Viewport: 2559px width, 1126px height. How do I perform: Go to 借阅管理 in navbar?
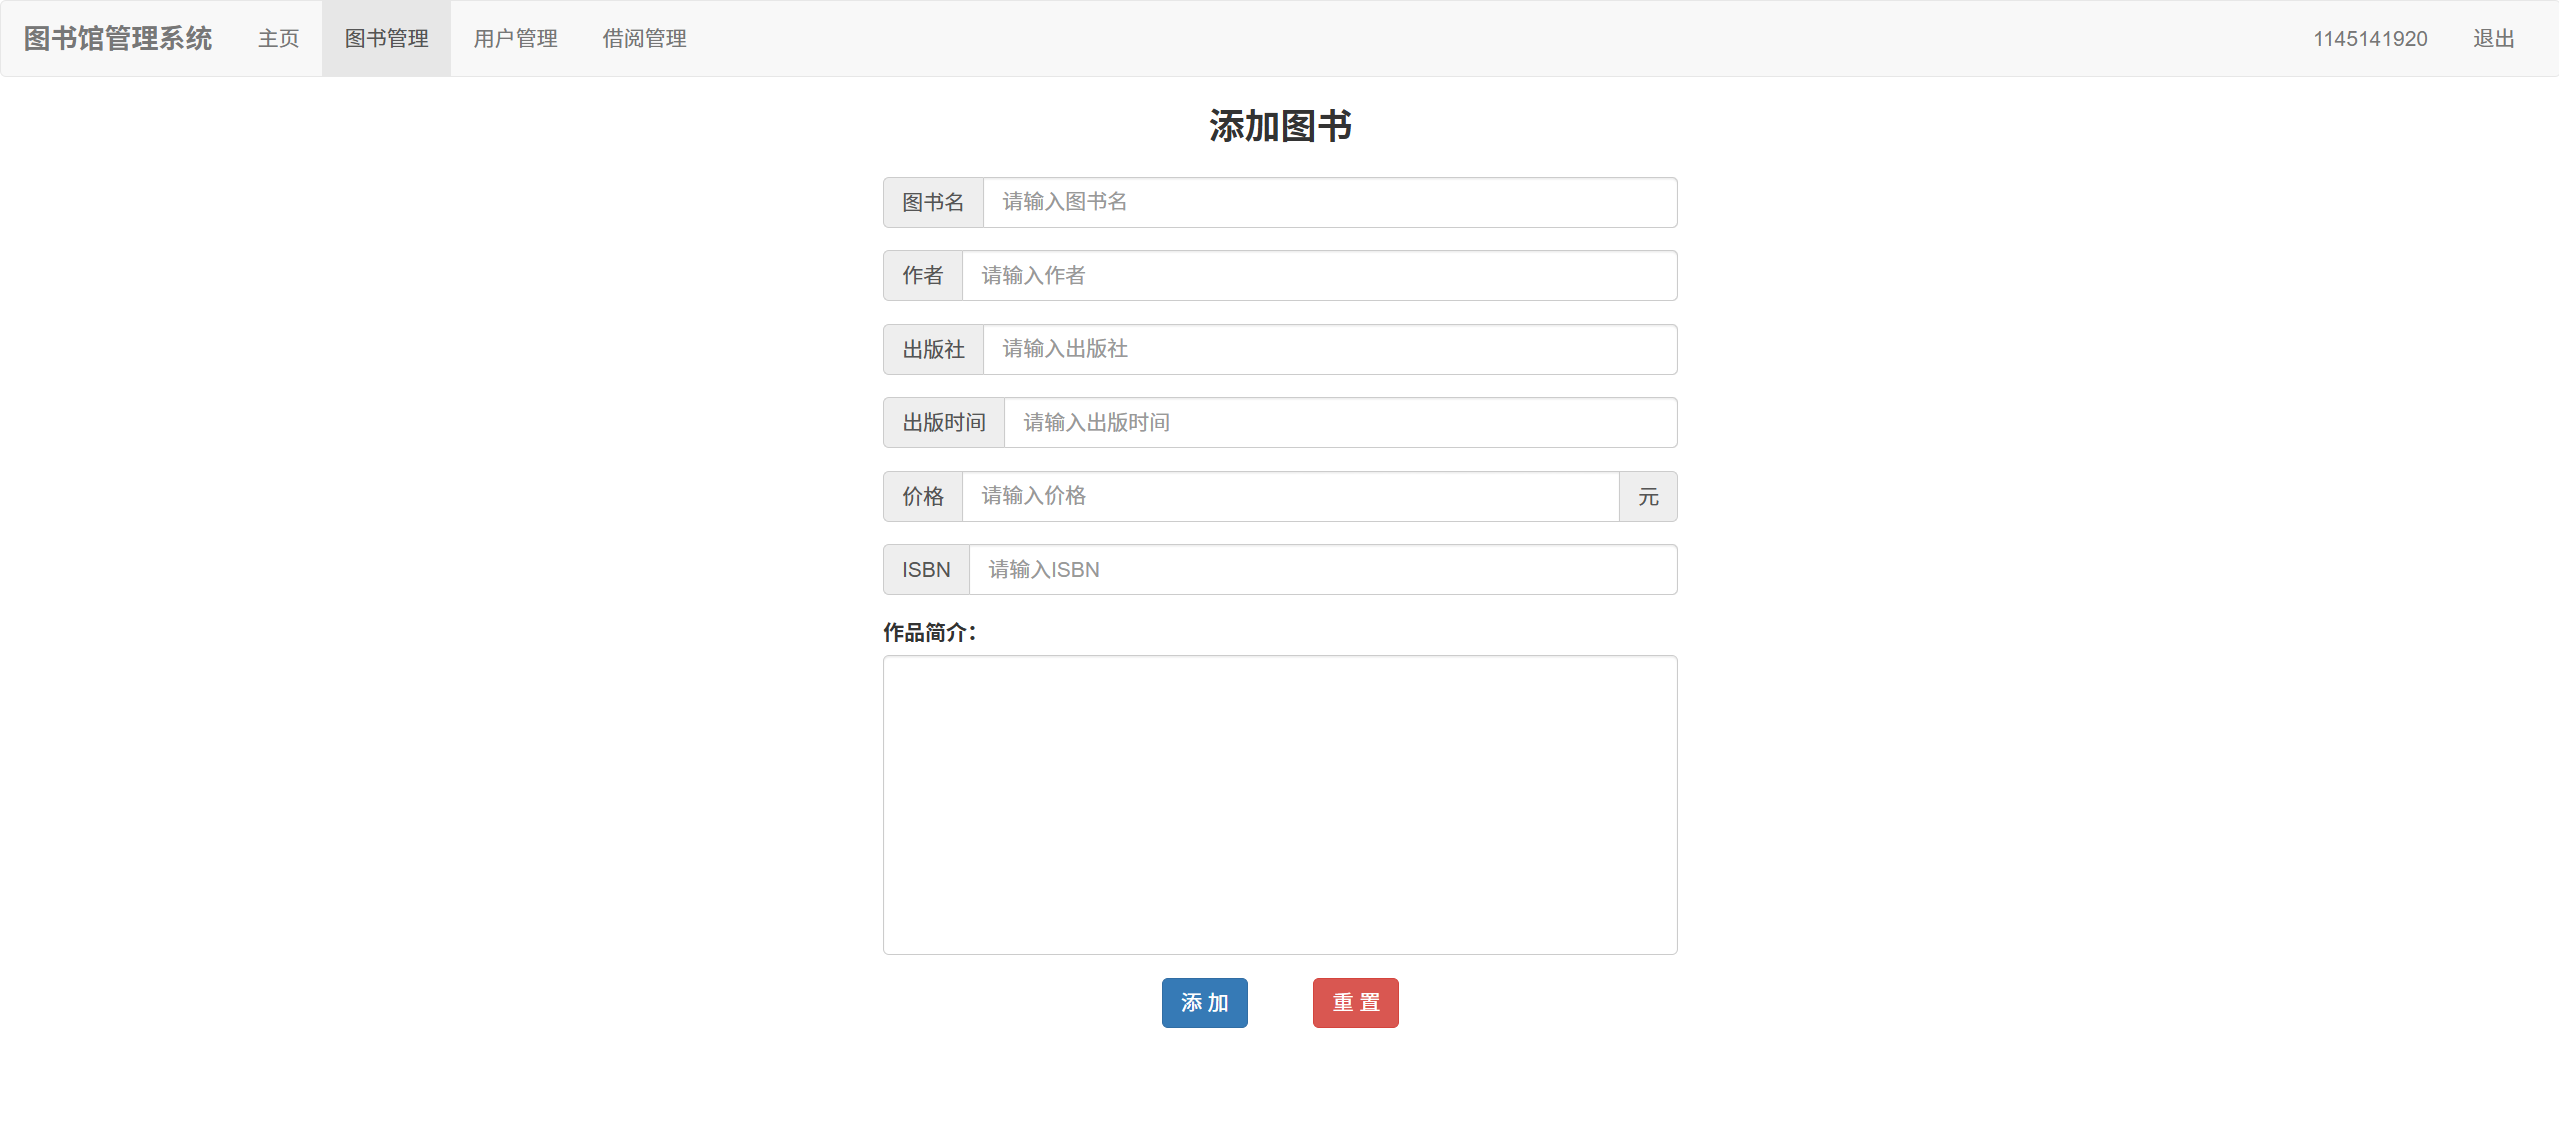coord(644,38)
